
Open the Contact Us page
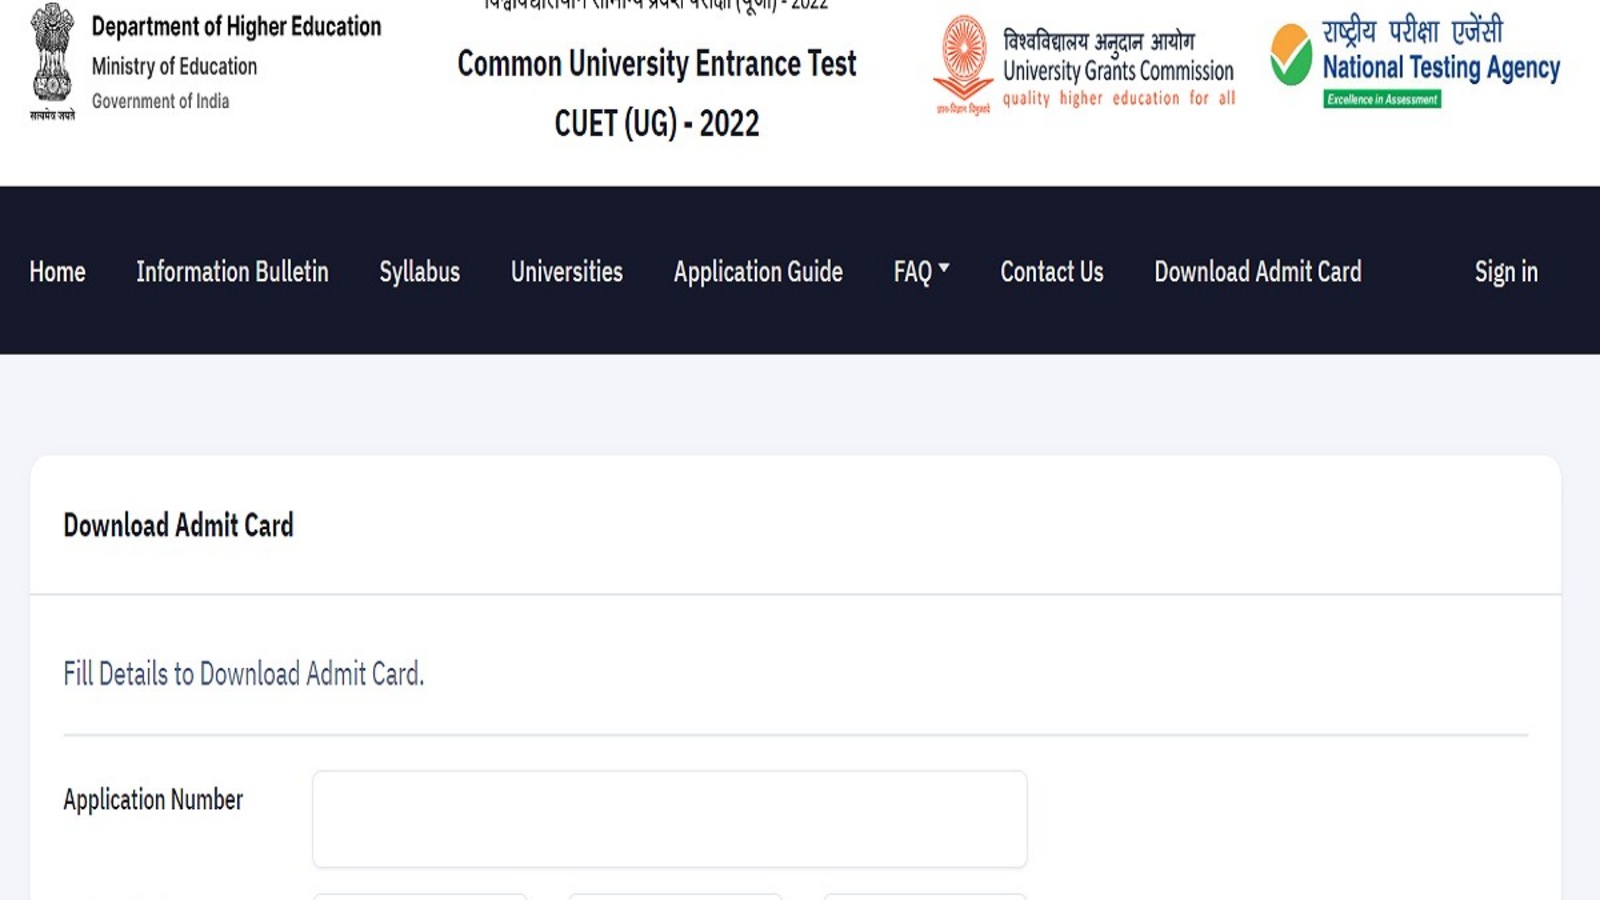click(x=1052, y=271)
